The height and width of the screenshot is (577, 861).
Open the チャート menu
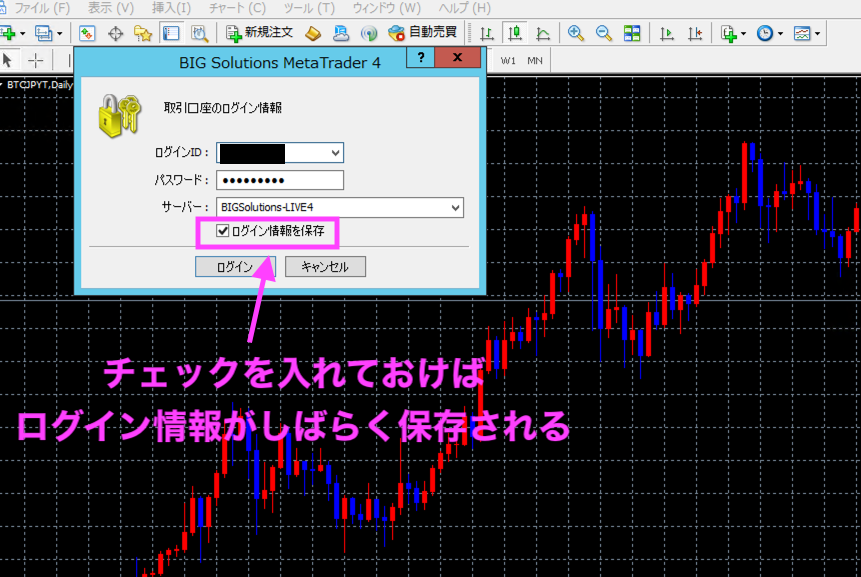(236, 8)
